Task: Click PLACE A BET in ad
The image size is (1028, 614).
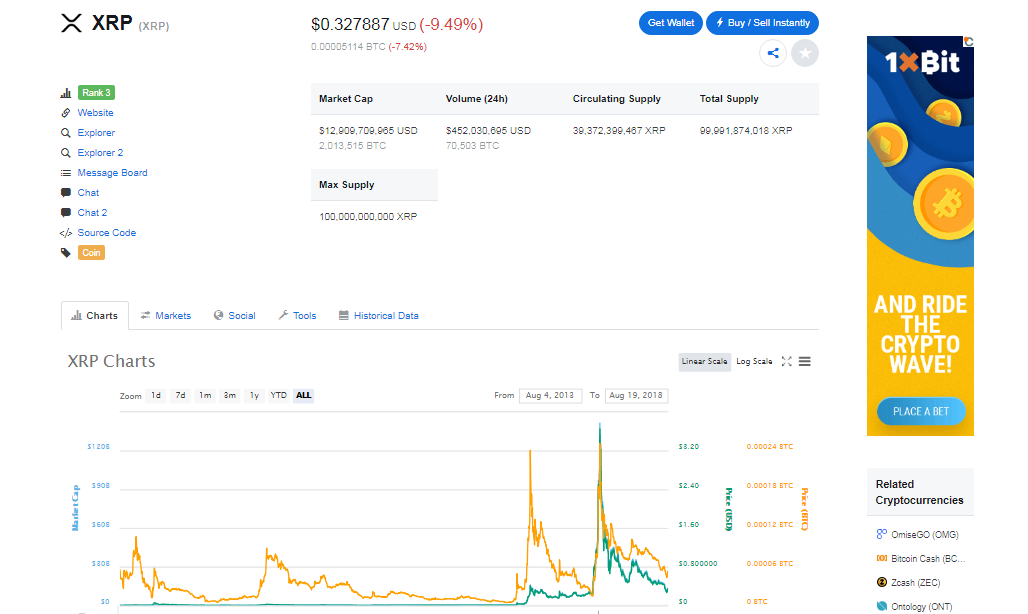Action: pos(921,412)
